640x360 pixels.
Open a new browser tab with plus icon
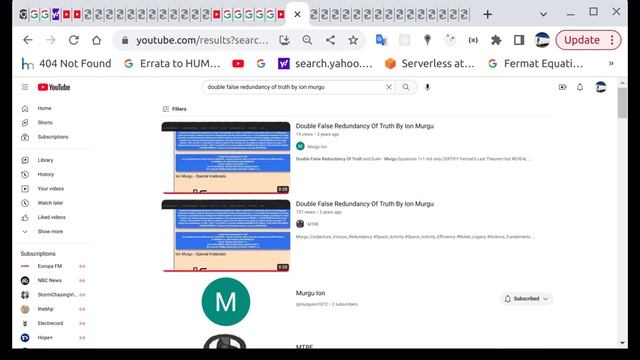tap(487, 14)
